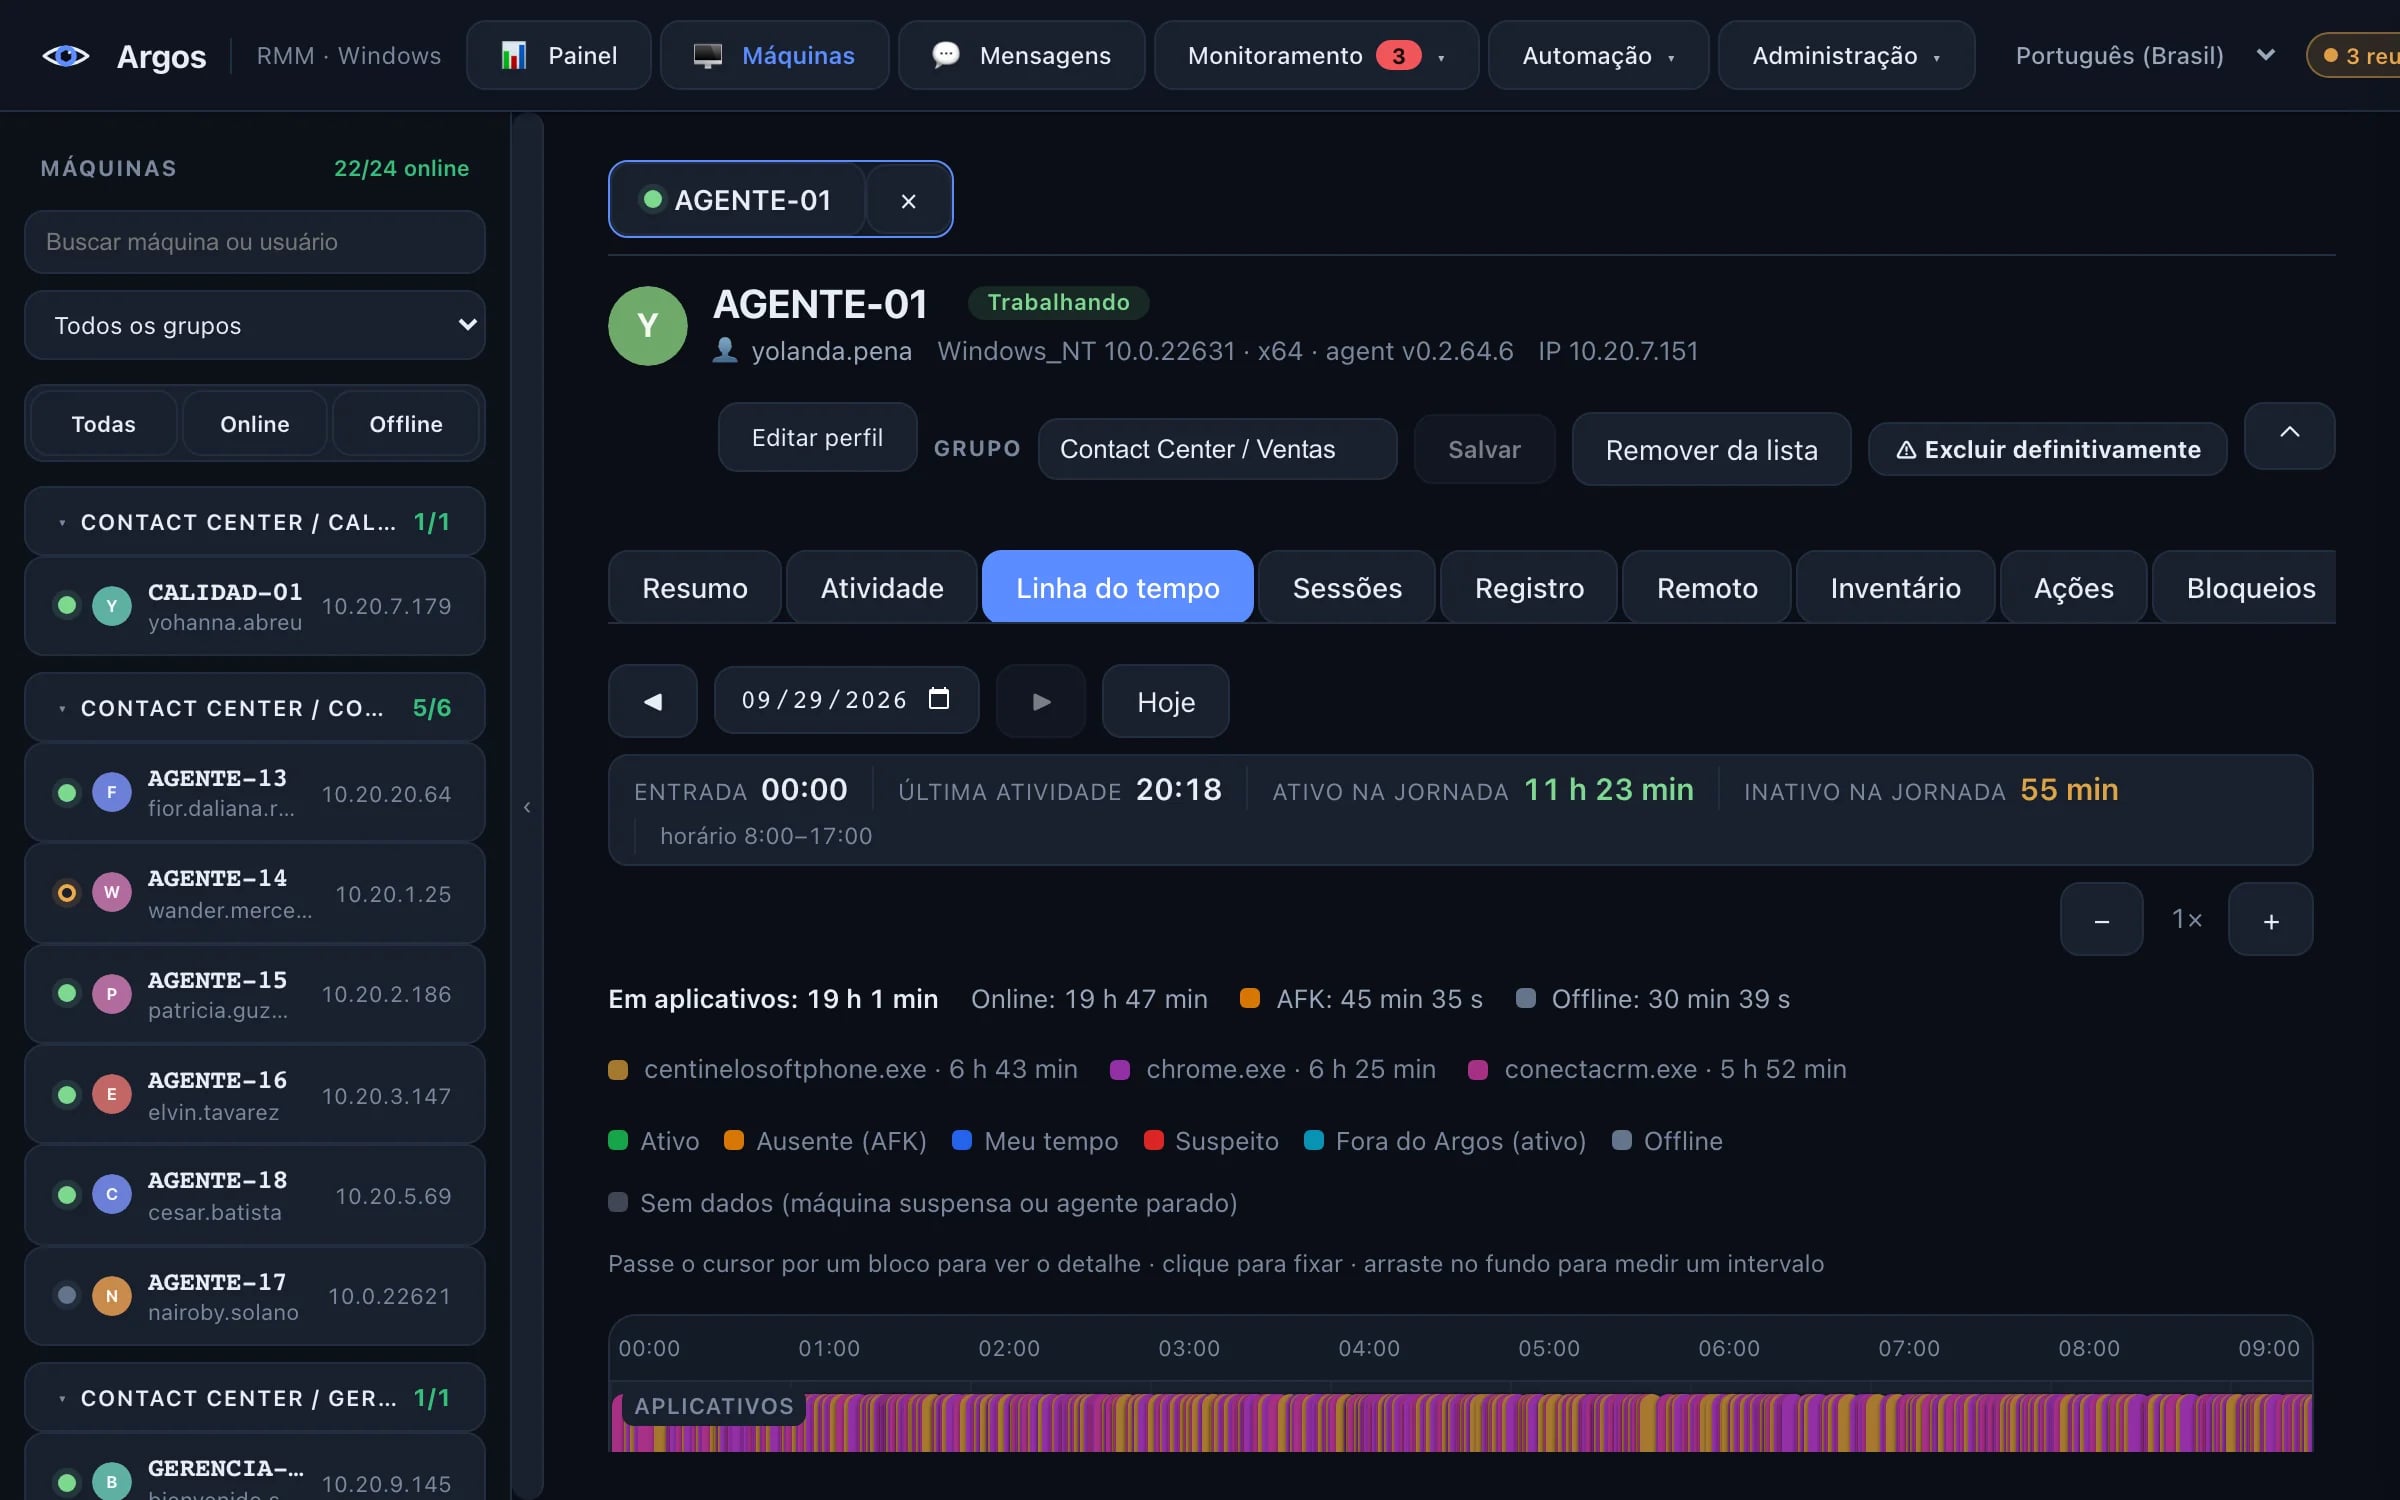
Task: Click the yolanda.pena user icon
Action: pos(725,350)
